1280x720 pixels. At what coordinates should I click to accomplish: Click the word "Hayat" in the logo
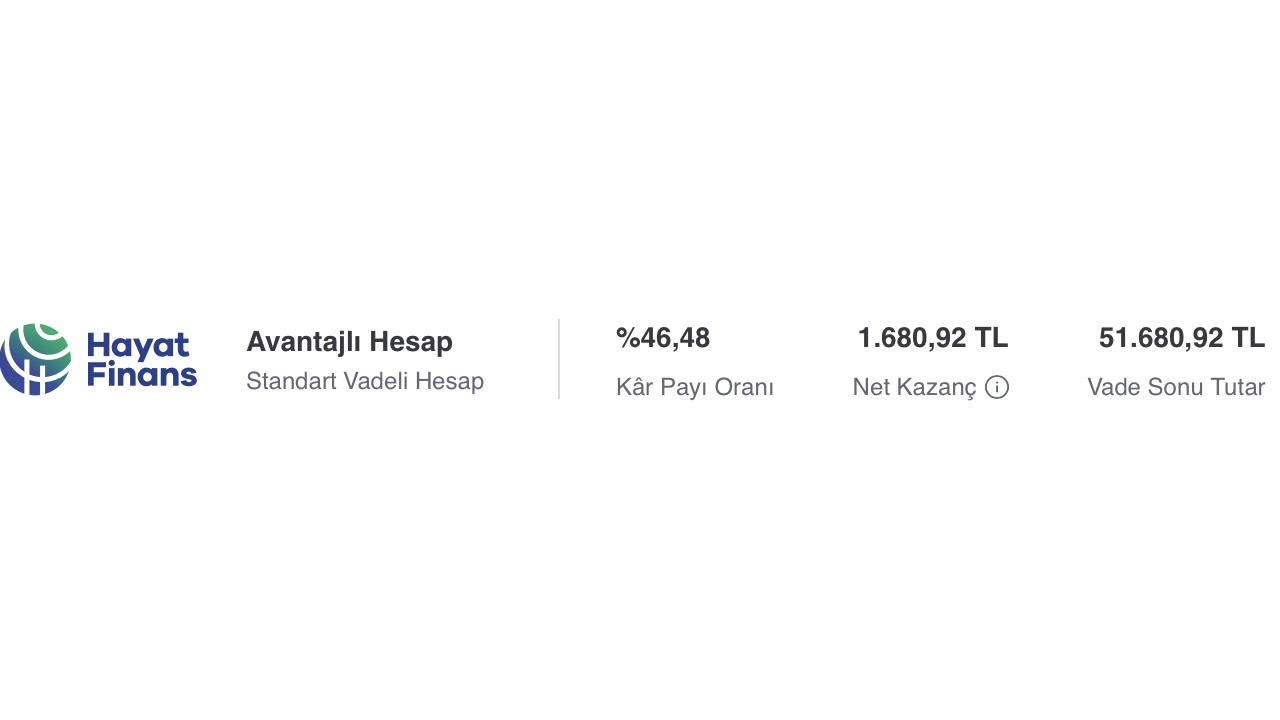[x=138, y=346]
